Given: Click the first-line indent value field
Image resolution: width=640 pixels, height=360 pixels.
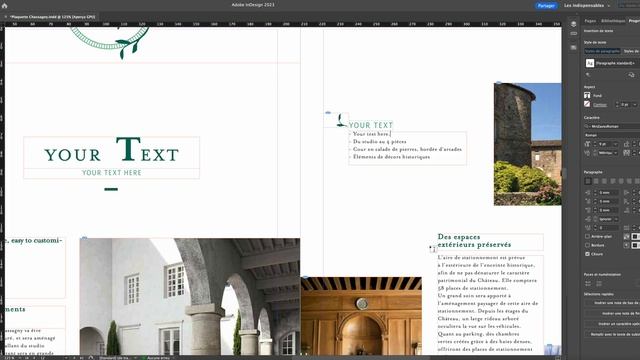Looking at the screenshot, I should pyautogui.click(x=608, y=201).
